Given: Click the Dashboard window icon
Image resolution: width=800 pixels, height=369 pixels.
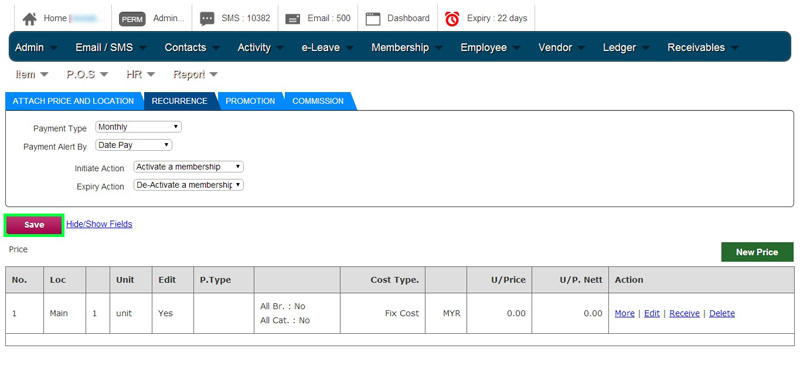Looking at the screenshot, I should (373, 19).
